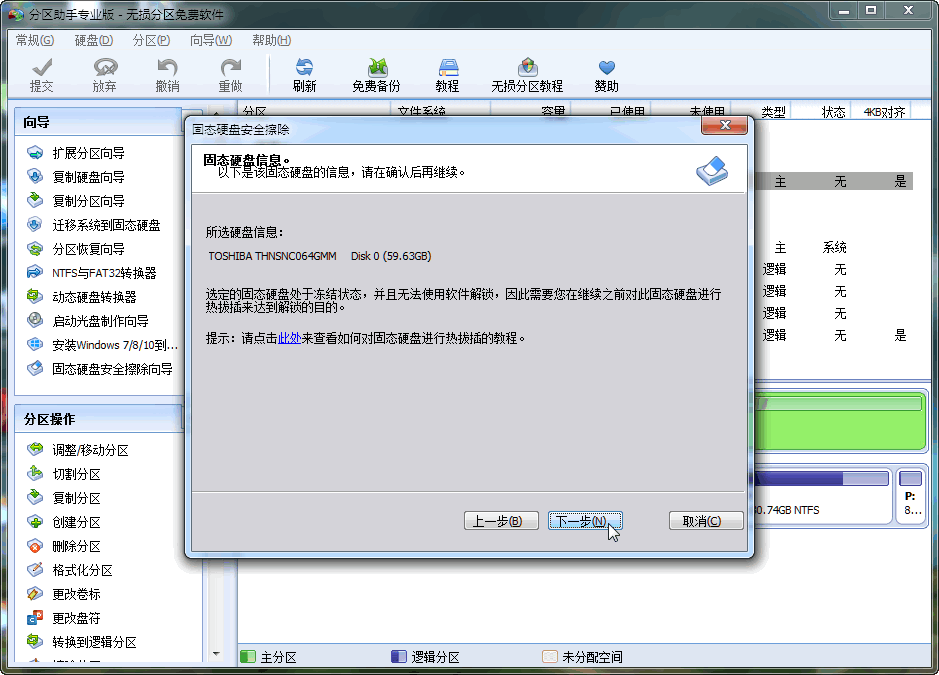The height and width of the screenshot is (675, 939).
Task: Click the 未分配空间 legend color box
Action: click(x=549, y=657)
